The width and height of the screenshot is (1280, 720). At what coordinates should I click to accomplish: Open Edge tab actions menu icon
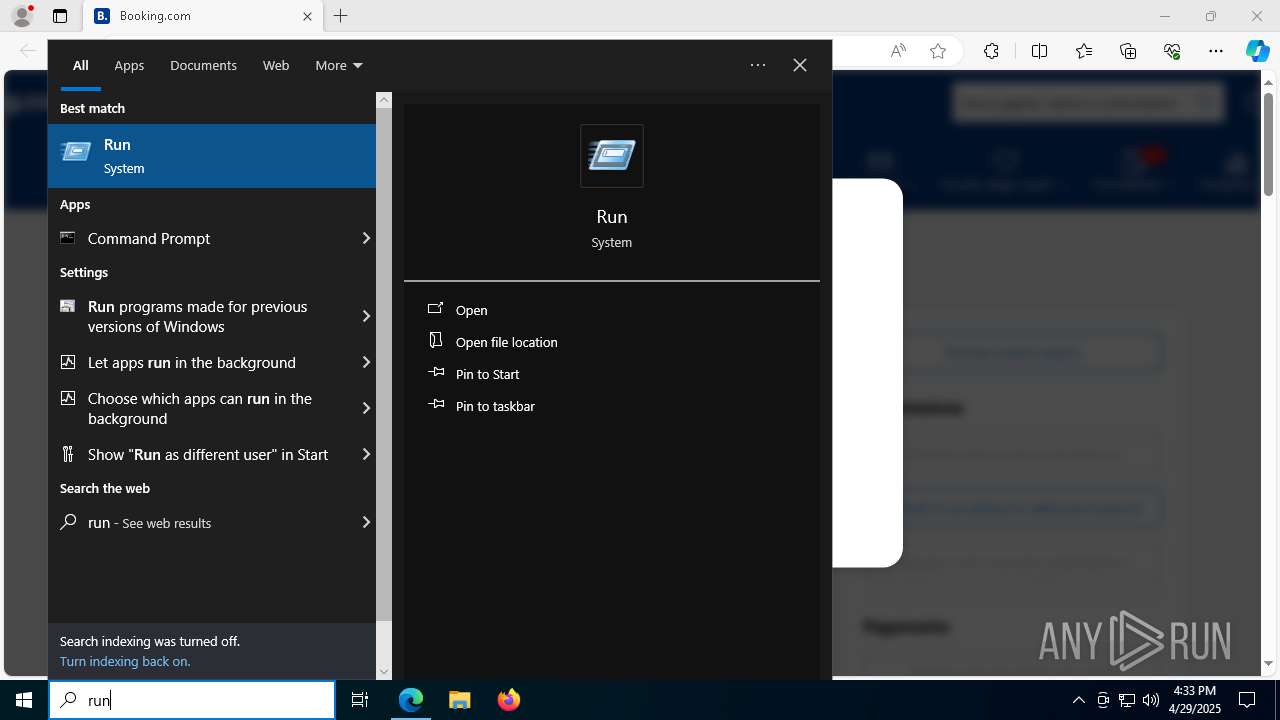tap(60, 16)
